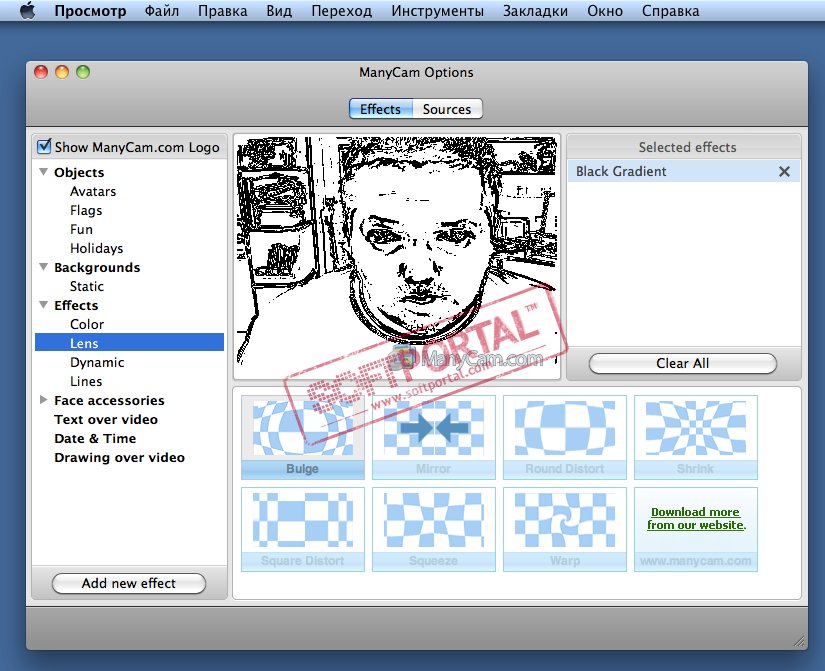The width and height of the screenshot is (825, 671).
Task: Select the Warp lens effect thumbnail
Action: (x=565, y=529)
